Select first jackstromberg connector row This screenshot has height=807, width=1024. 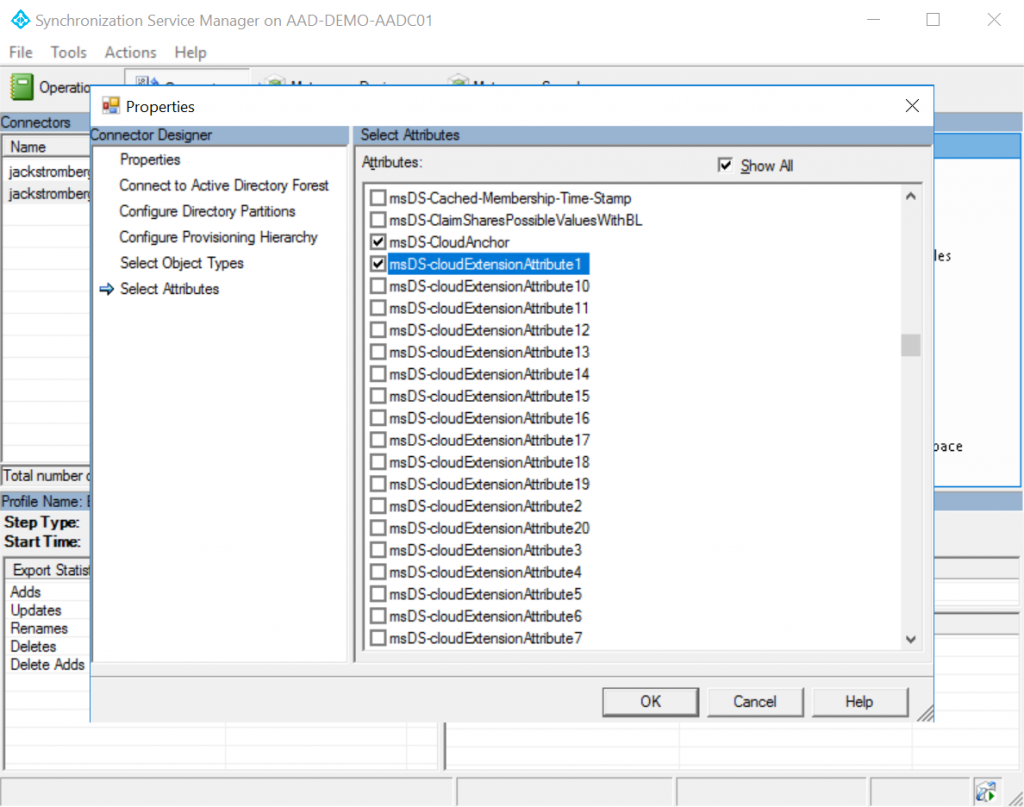(48, 172)
